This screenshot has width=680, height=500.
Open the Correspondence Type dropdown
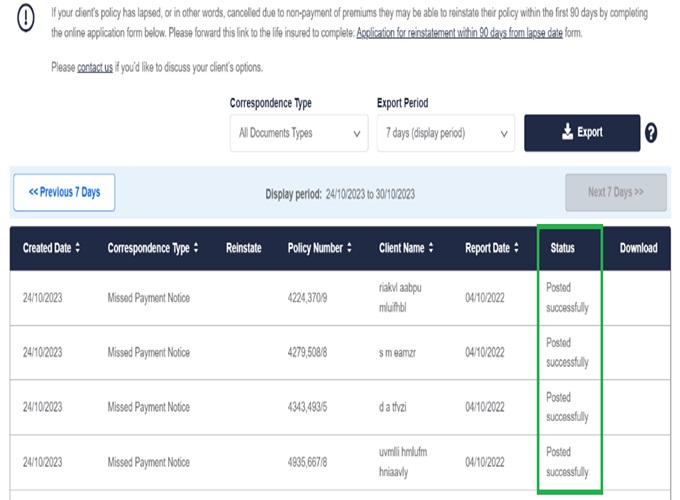click(x=299, y=133)
